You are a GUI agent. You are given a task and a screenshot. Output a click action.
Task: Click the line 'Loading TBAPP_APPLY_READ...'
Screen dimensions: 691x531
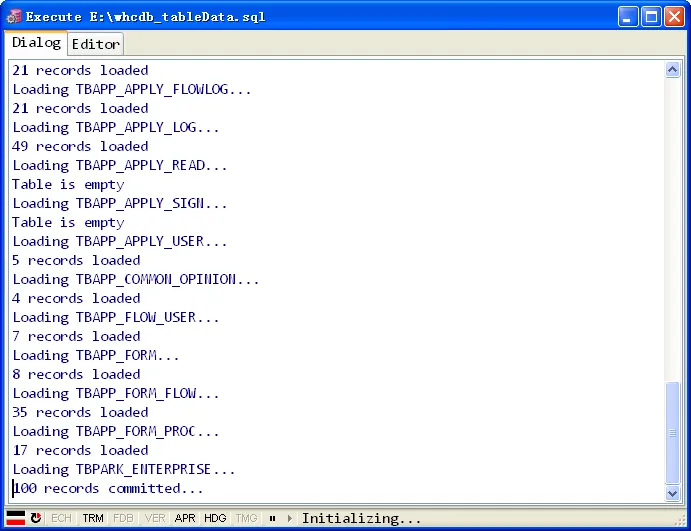pyautogui.click(x=120, y=165)
